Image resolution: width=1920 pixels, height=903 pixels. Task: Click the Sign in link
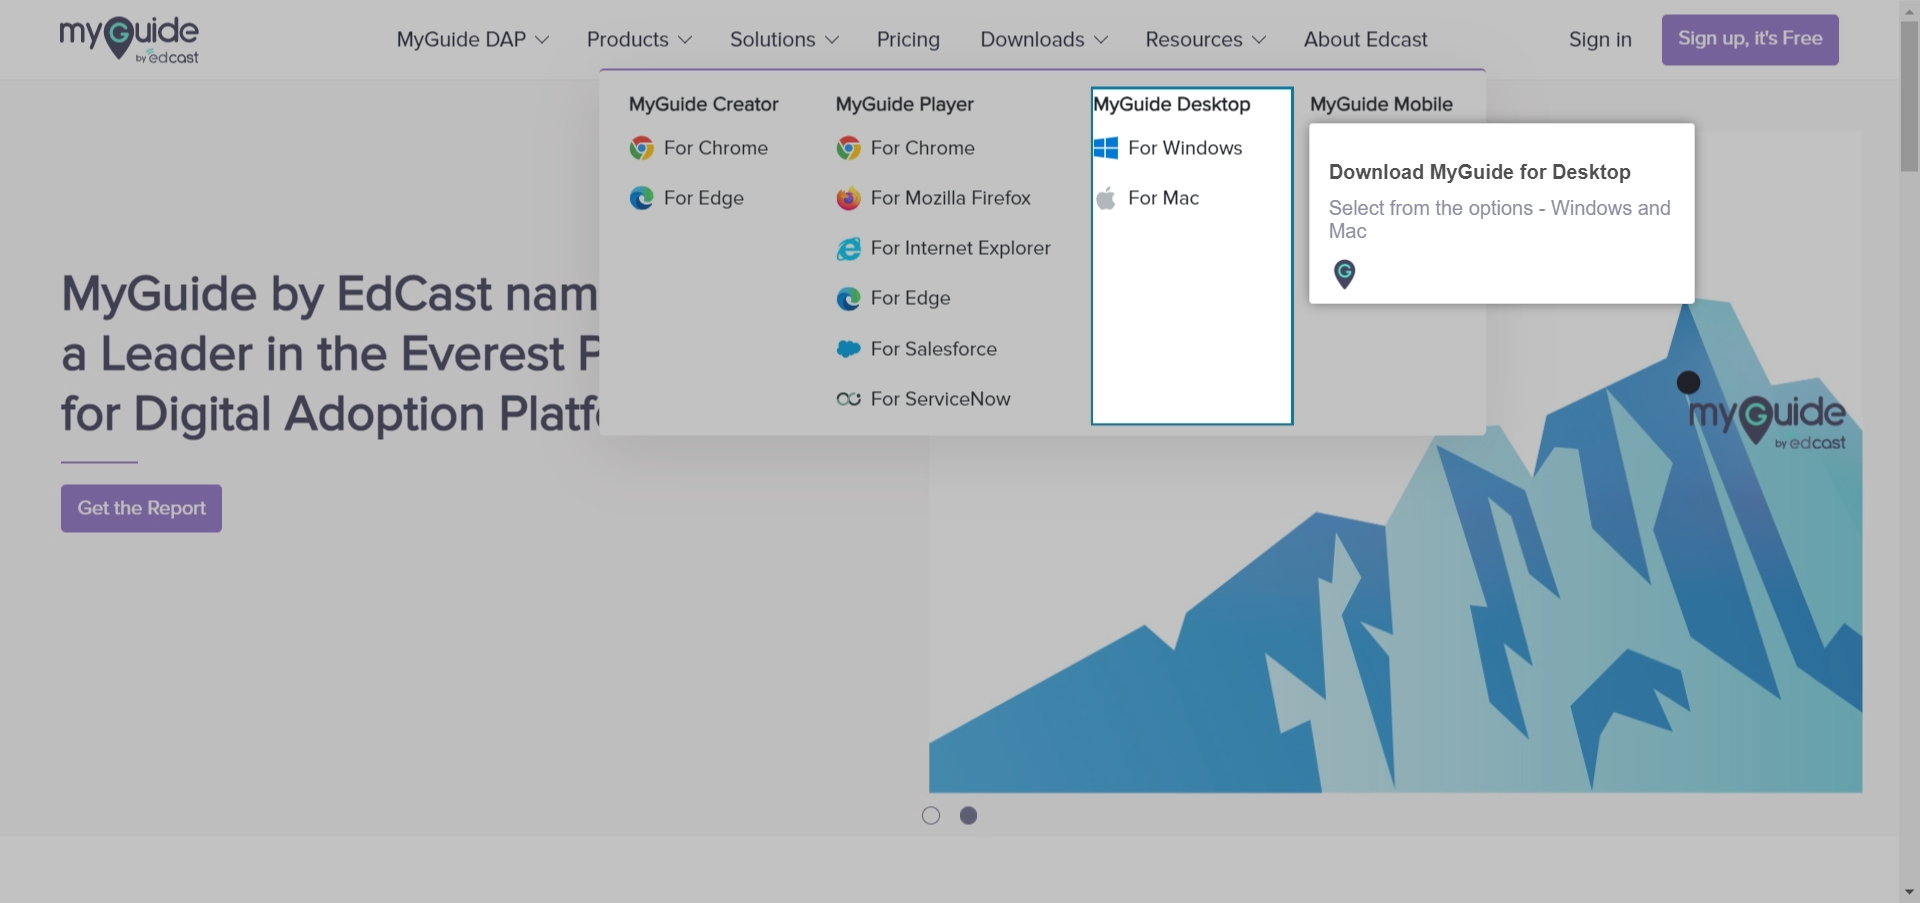tap(1600, 39)
